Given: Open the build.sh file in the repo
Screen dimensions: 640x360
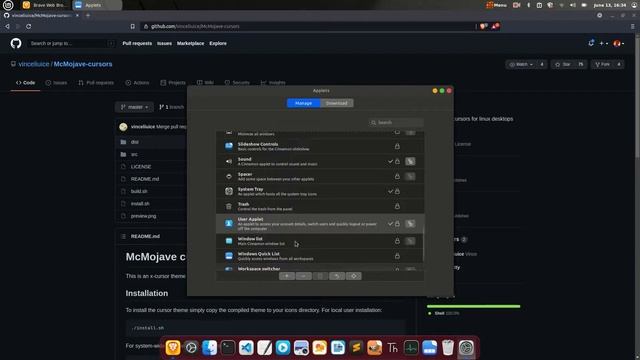Looking at the screenshot, I should pyautogui.click(x=139, y=191).
